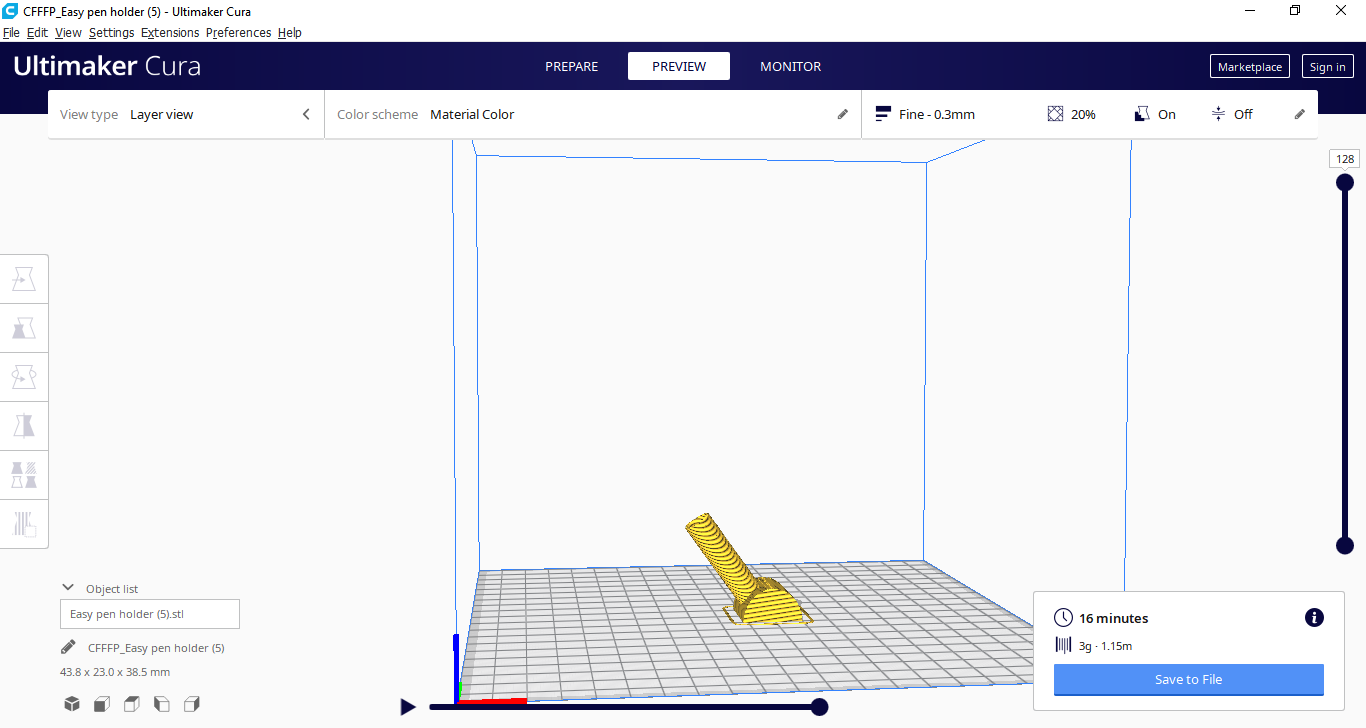
Task: Click upper handle of layer slider
Action: [x=1345, y=182]
